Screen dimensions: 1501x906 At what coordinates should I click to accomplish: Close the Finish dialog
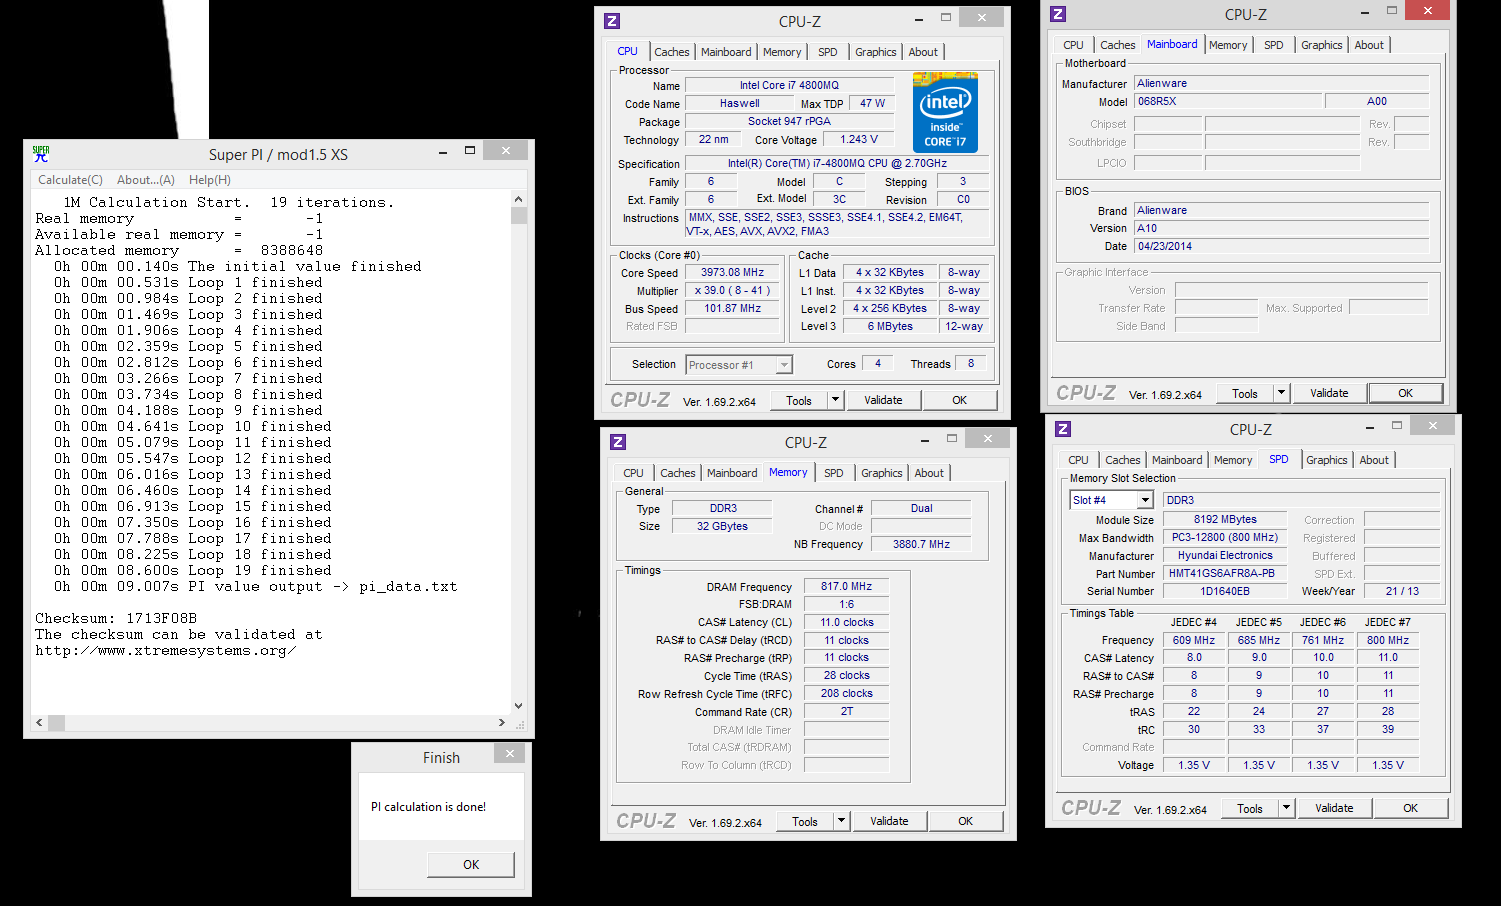click(509, 754)
